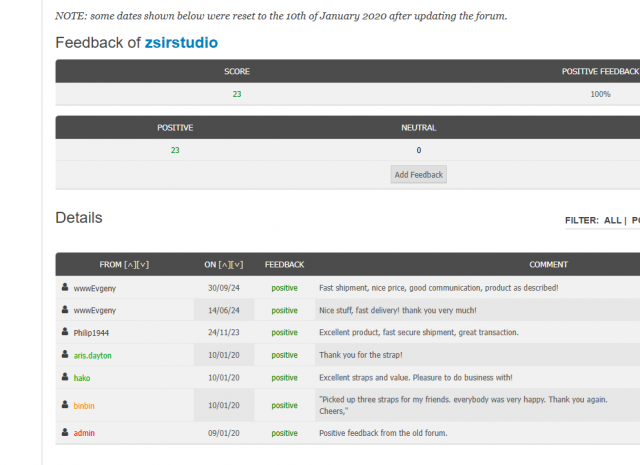Image resolution: width=640 pixels, height=465 pixels.
Task: Open wwwEvgeny's profile from the 14/06/24 feedback
Action: point(95,310)
